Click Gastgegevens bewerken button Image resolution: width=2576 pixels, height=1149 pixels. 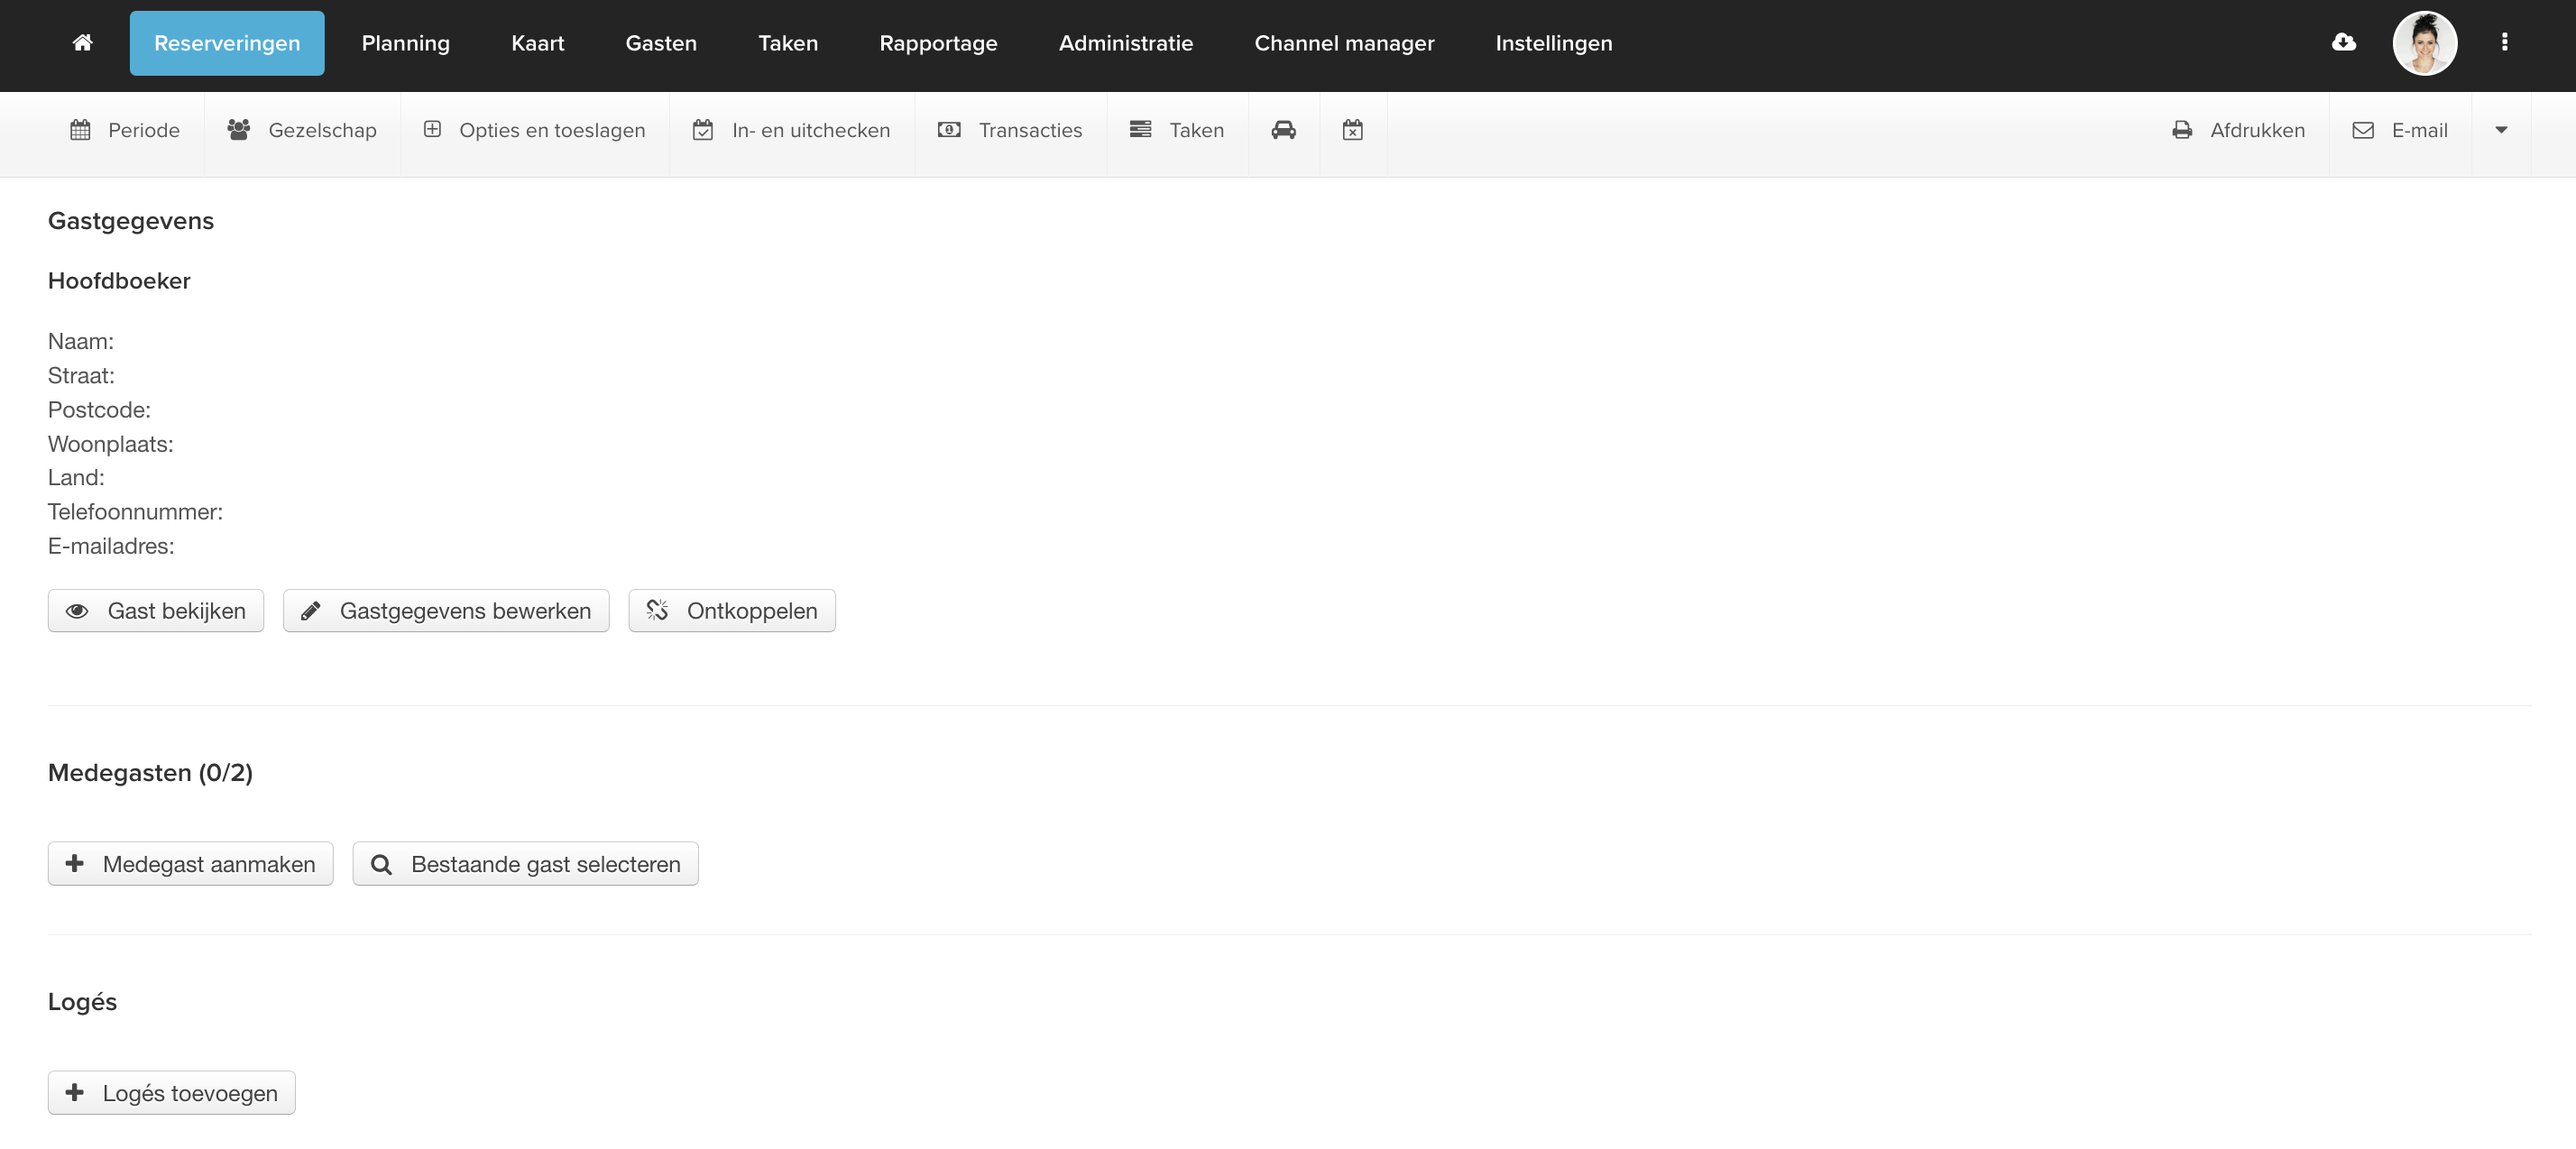(446, 611)
